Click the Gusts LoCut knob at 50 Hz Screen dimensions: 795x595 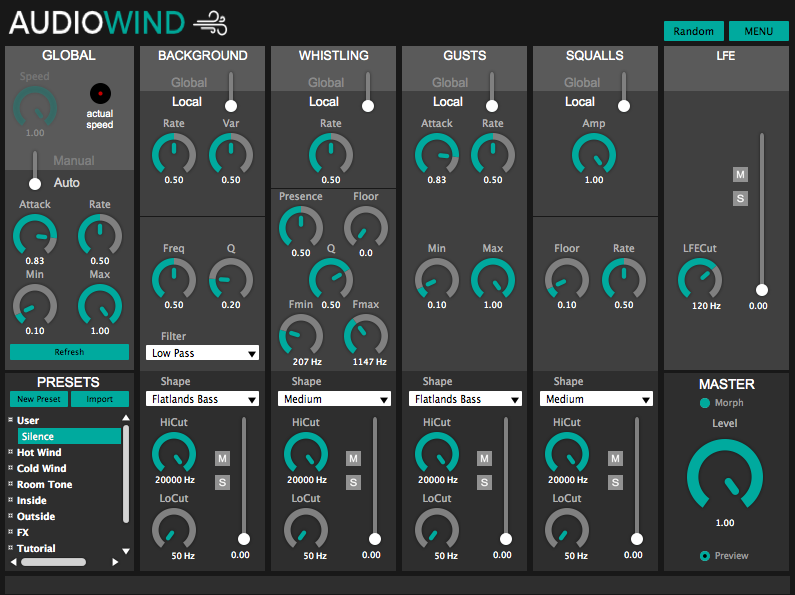(x=437, y=530)
